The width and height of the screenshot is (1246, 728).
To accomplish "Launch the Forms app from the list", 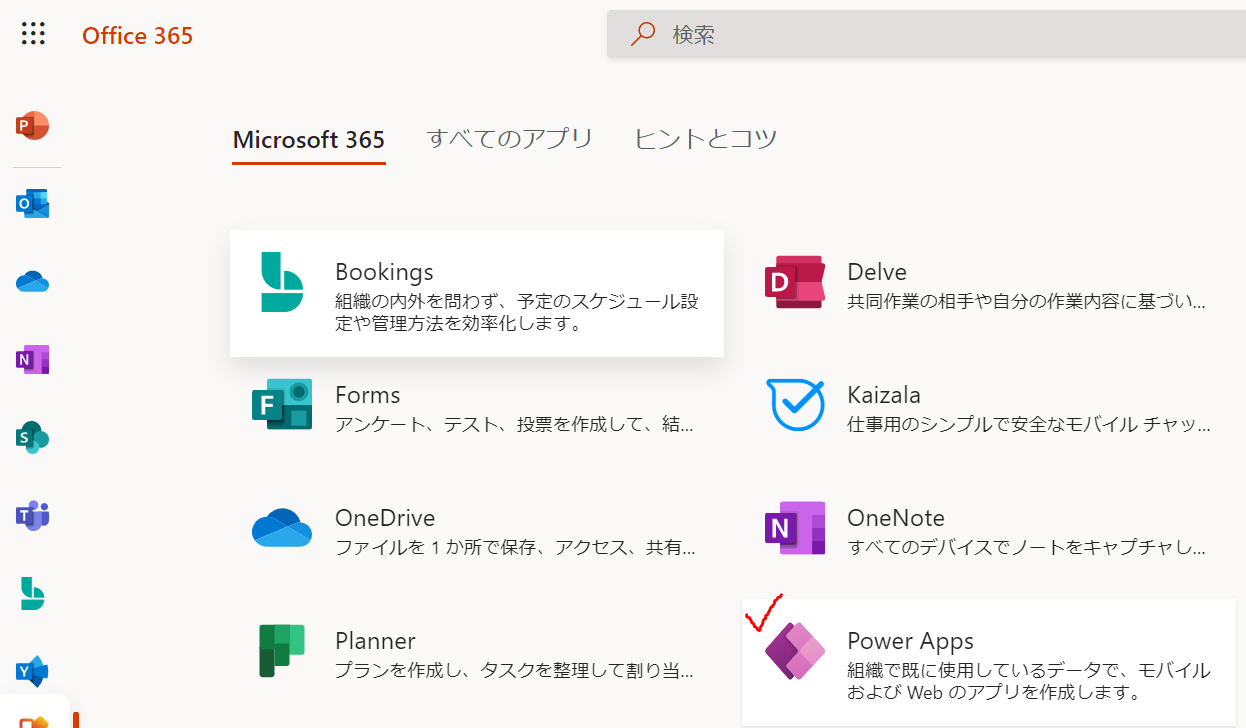I will pos(476,408).
